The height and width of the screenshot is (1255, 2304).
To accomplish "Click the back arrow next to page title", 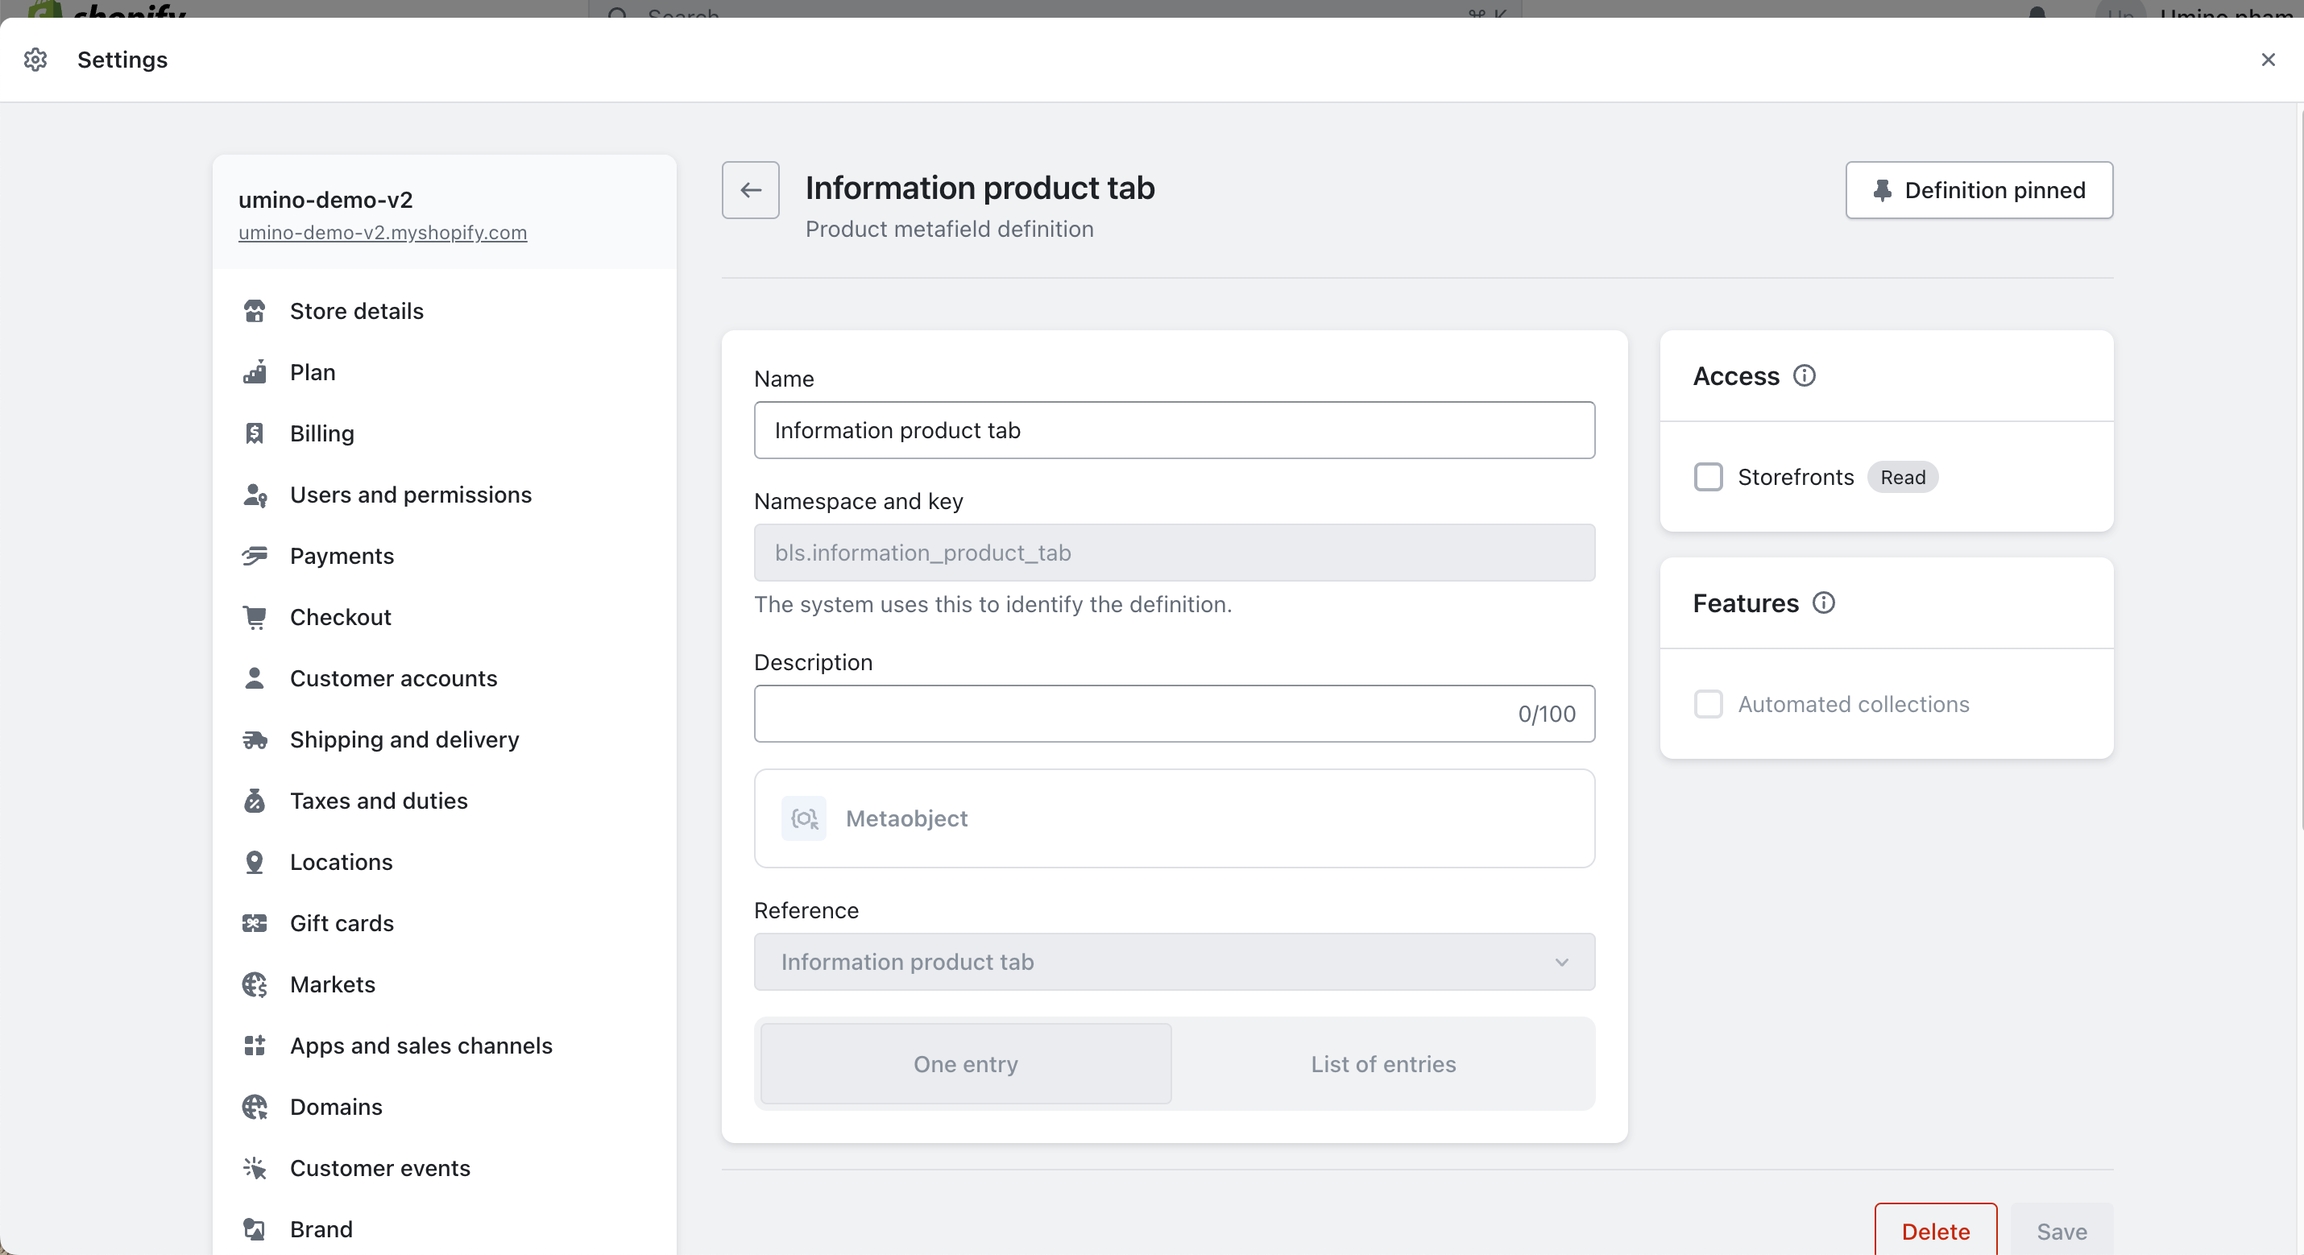I will pyautogui.click(x=750, y=190).
